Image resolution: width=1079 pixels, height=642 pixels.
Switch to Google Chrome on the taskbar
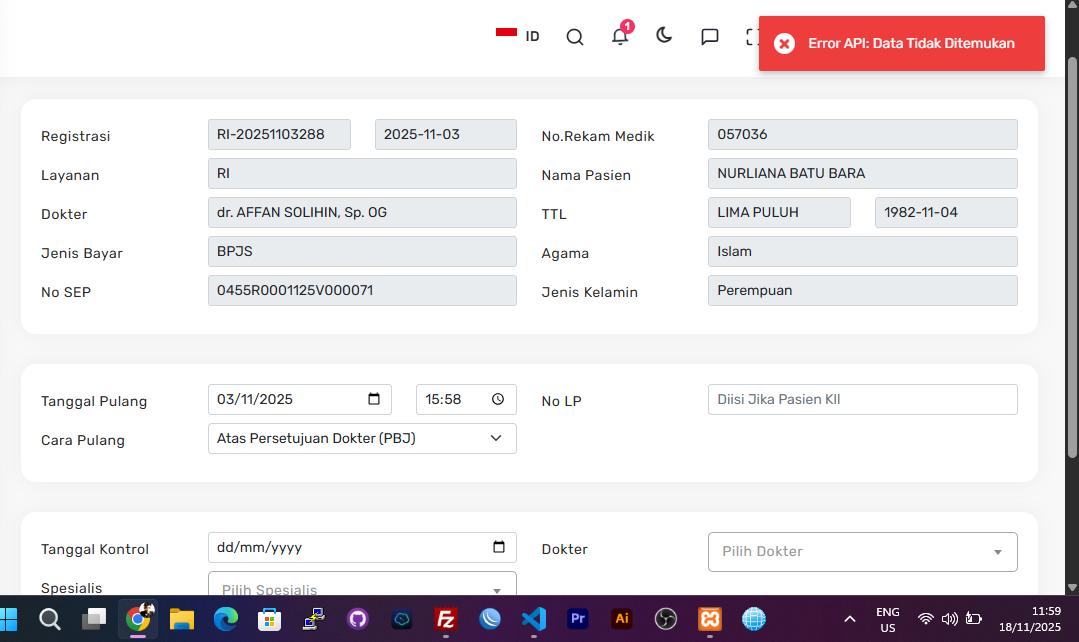138,619
